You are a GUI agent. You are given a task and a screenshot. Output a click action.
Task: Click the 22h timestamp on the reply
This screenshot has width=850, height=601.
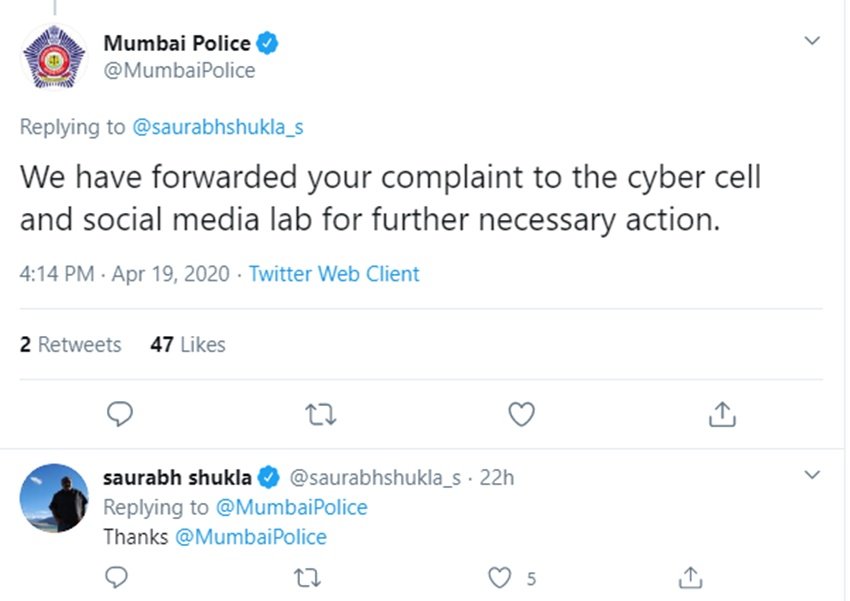tap(497, 478)
